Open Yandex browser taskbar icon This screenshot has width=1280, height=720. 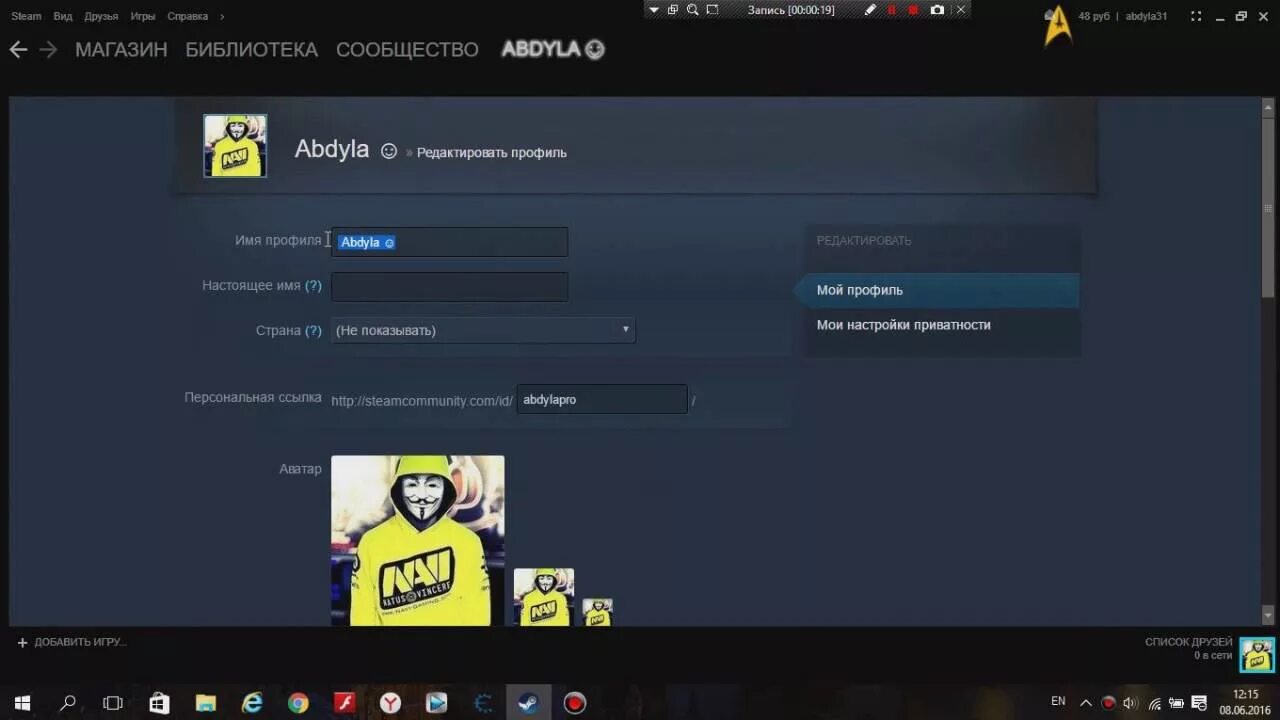pos(390,703)
